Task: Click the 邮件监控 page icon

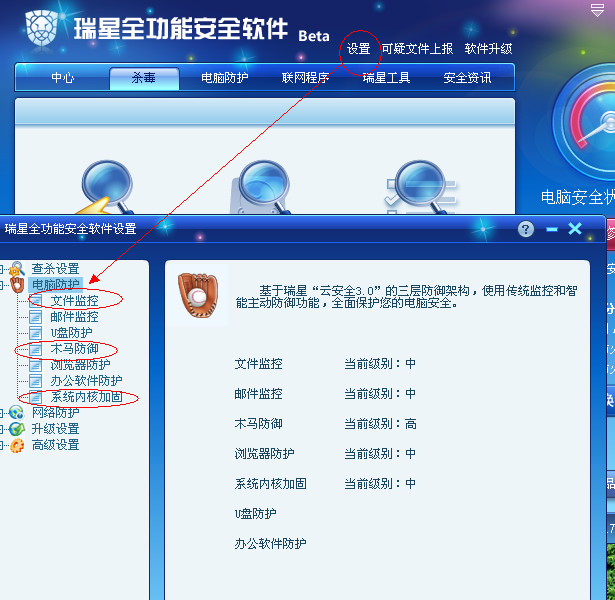Action: click(35, 317)
